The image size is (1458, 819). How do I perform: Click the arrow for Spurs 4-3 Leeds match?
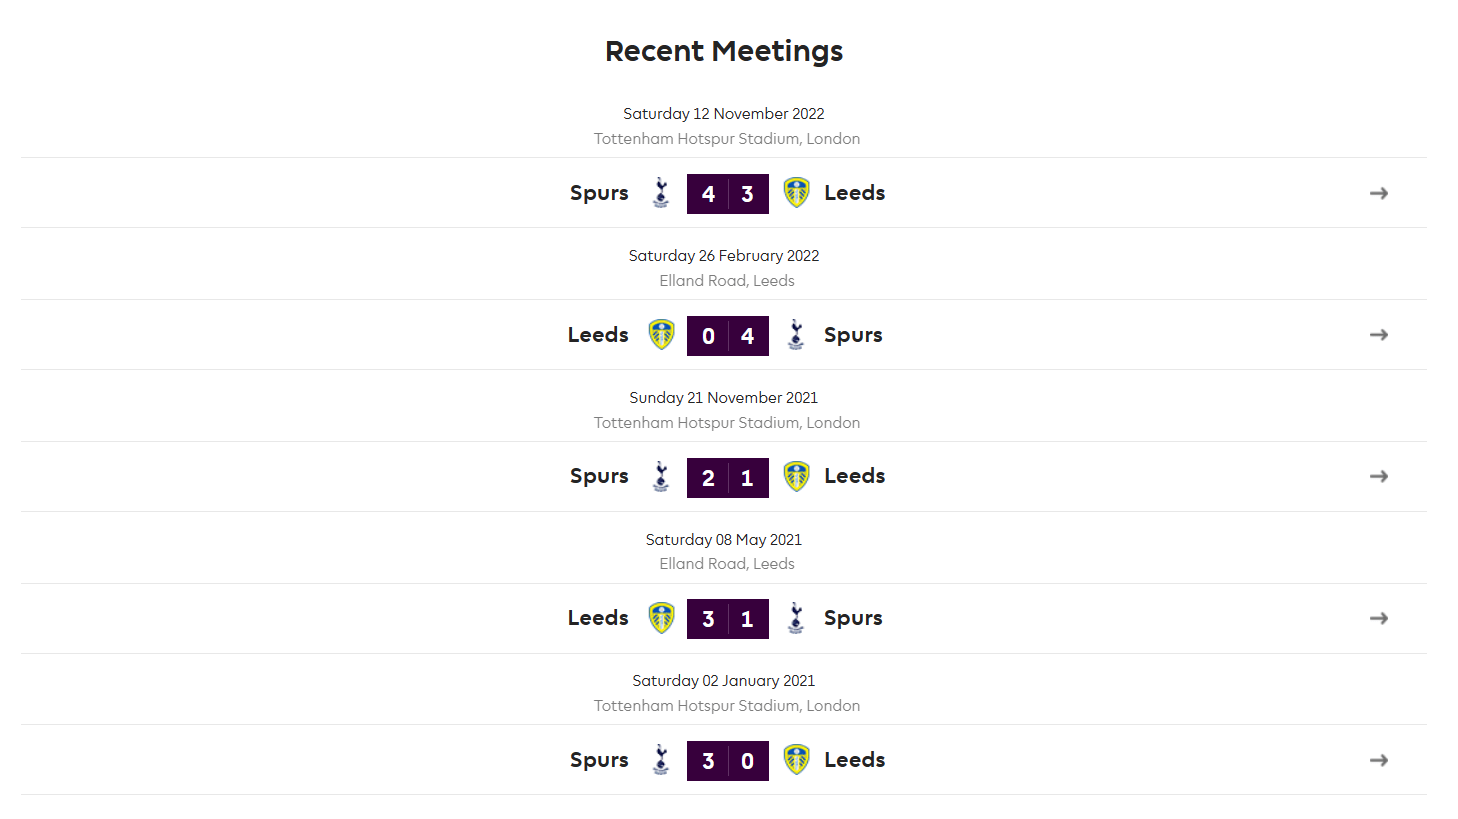tap(1378, 193)
